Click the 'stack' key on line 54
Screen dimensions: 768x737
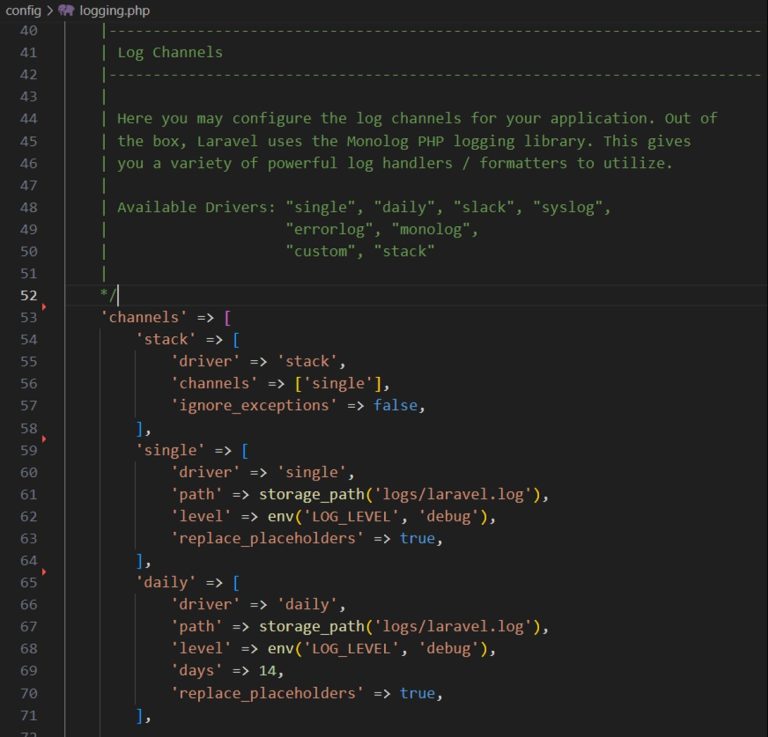166,339
